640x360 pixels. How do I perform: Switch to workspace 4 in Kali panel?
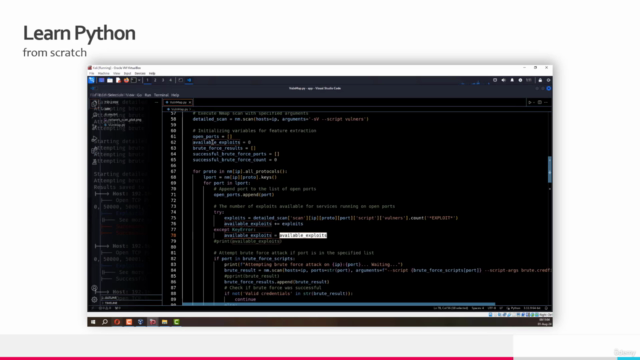[171, 80]
